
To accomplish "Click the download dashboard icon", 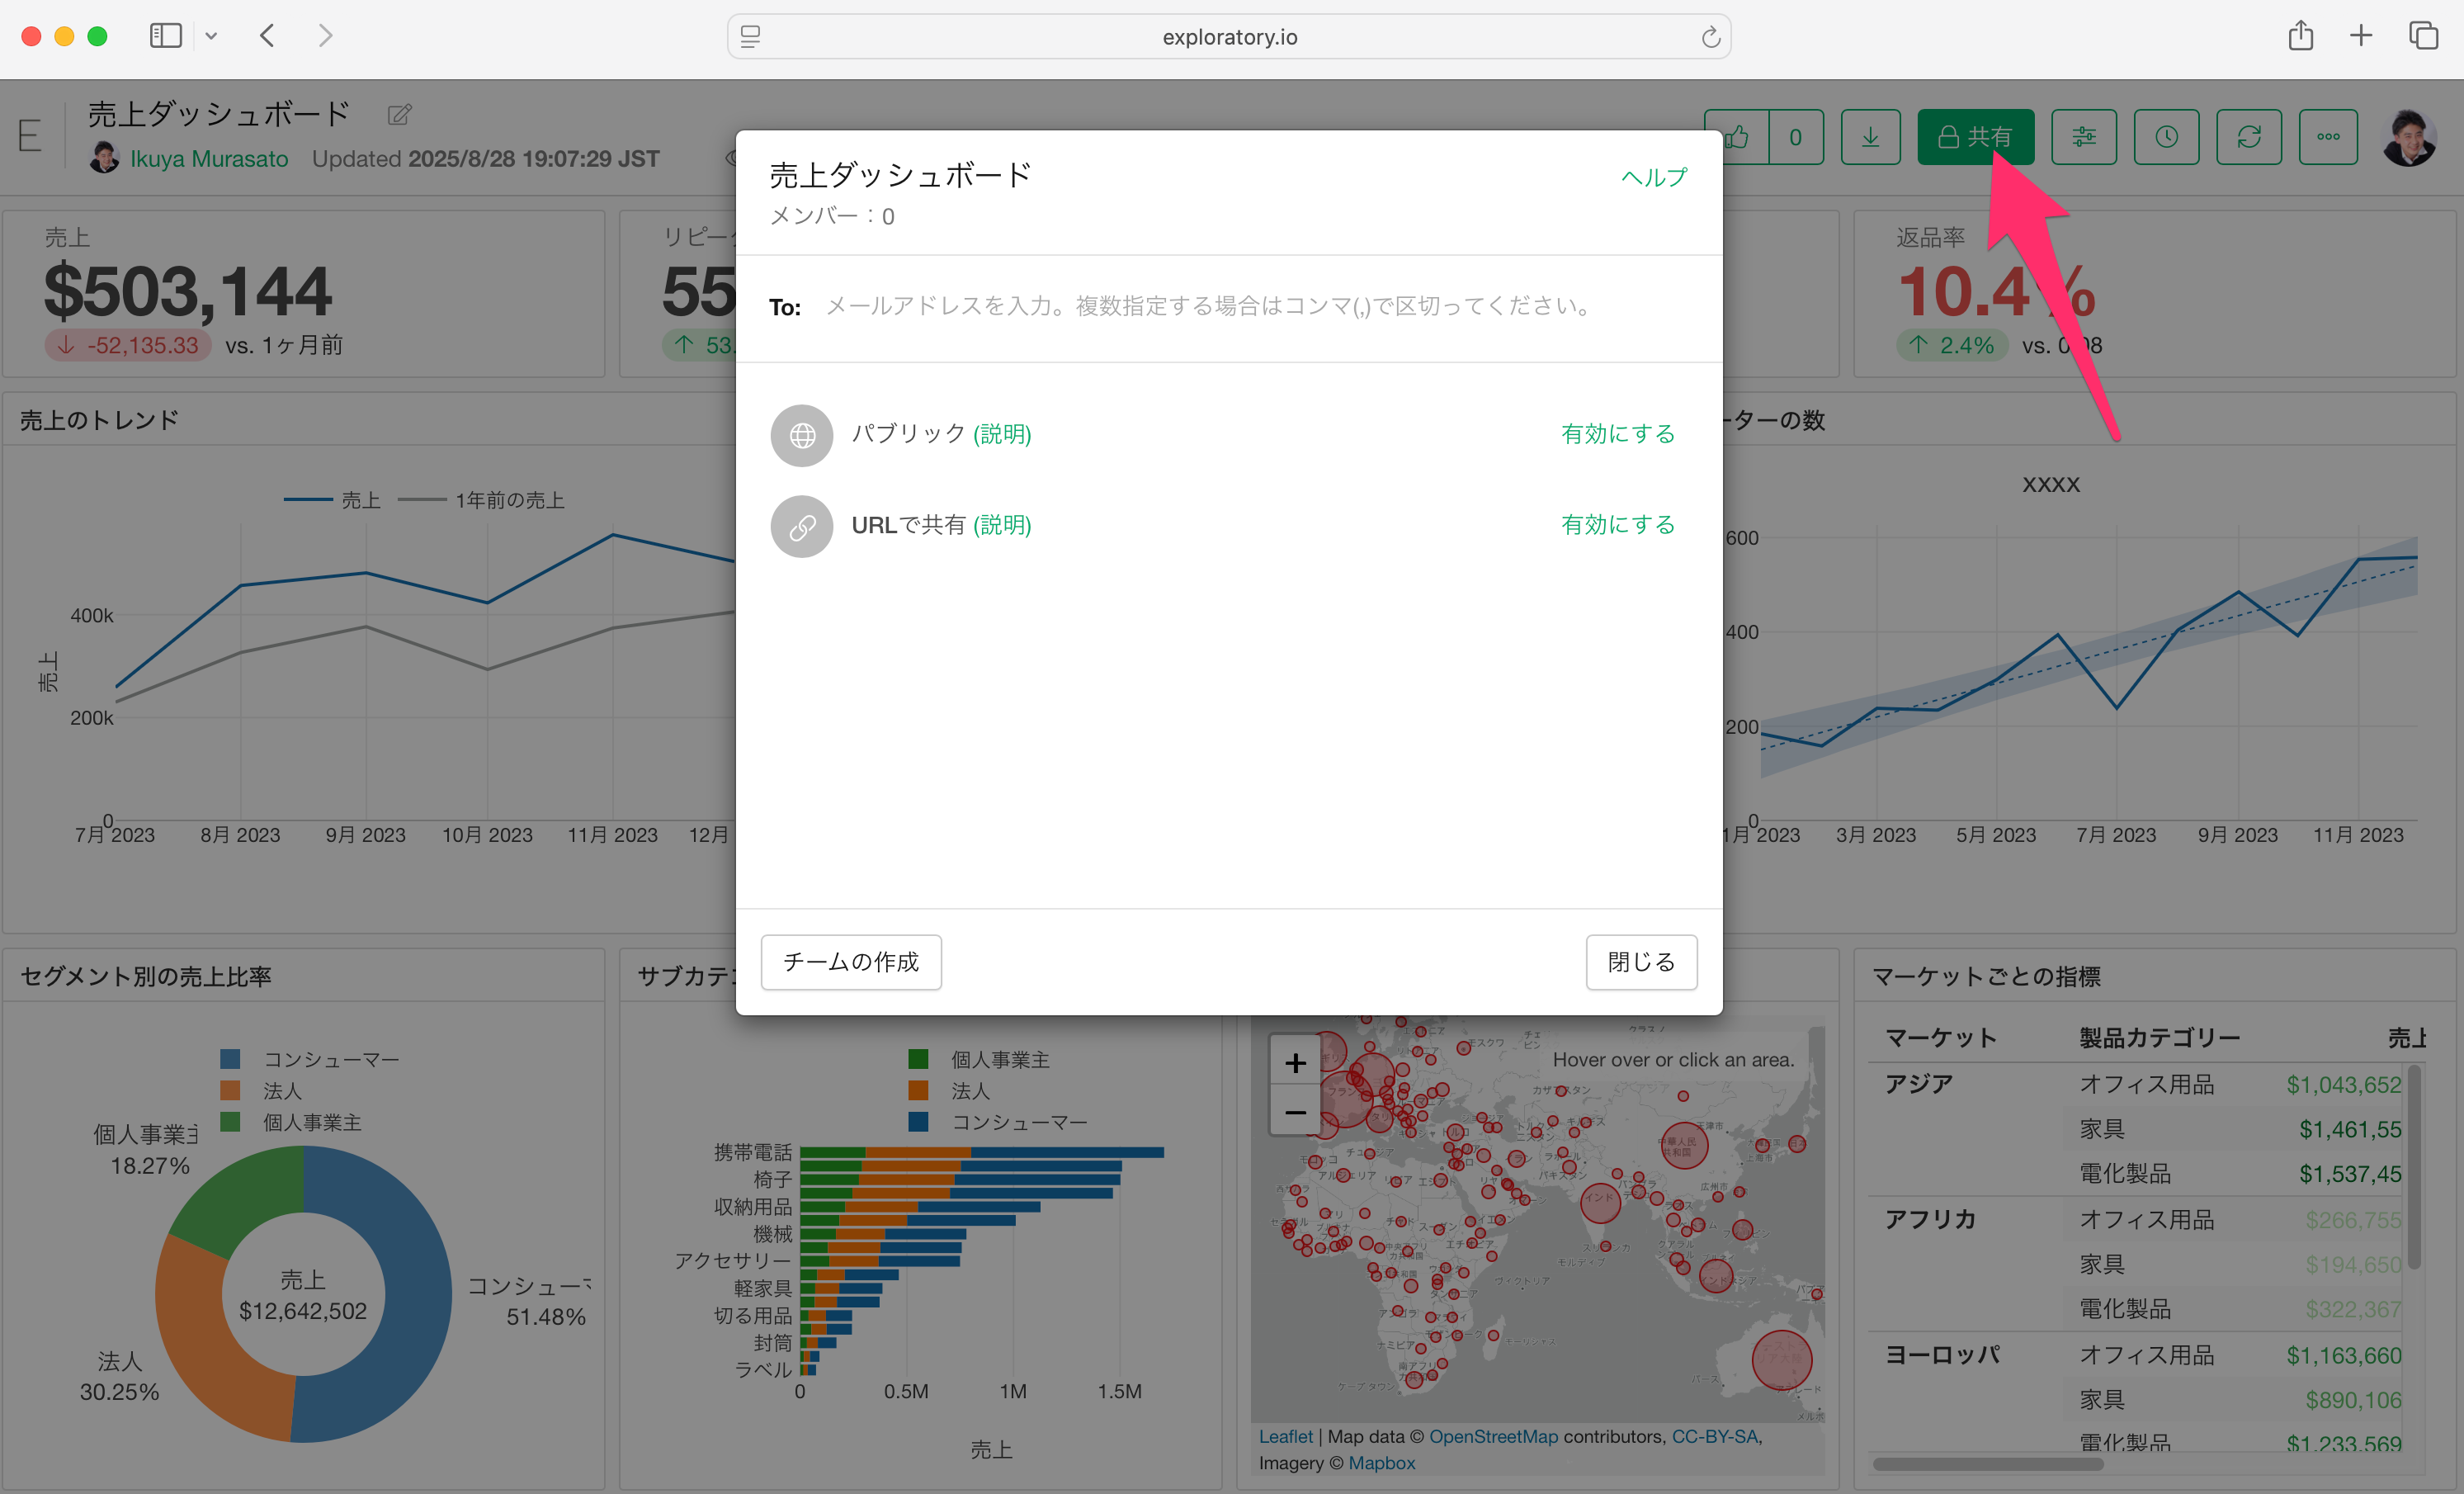I will coord(1869,137).
